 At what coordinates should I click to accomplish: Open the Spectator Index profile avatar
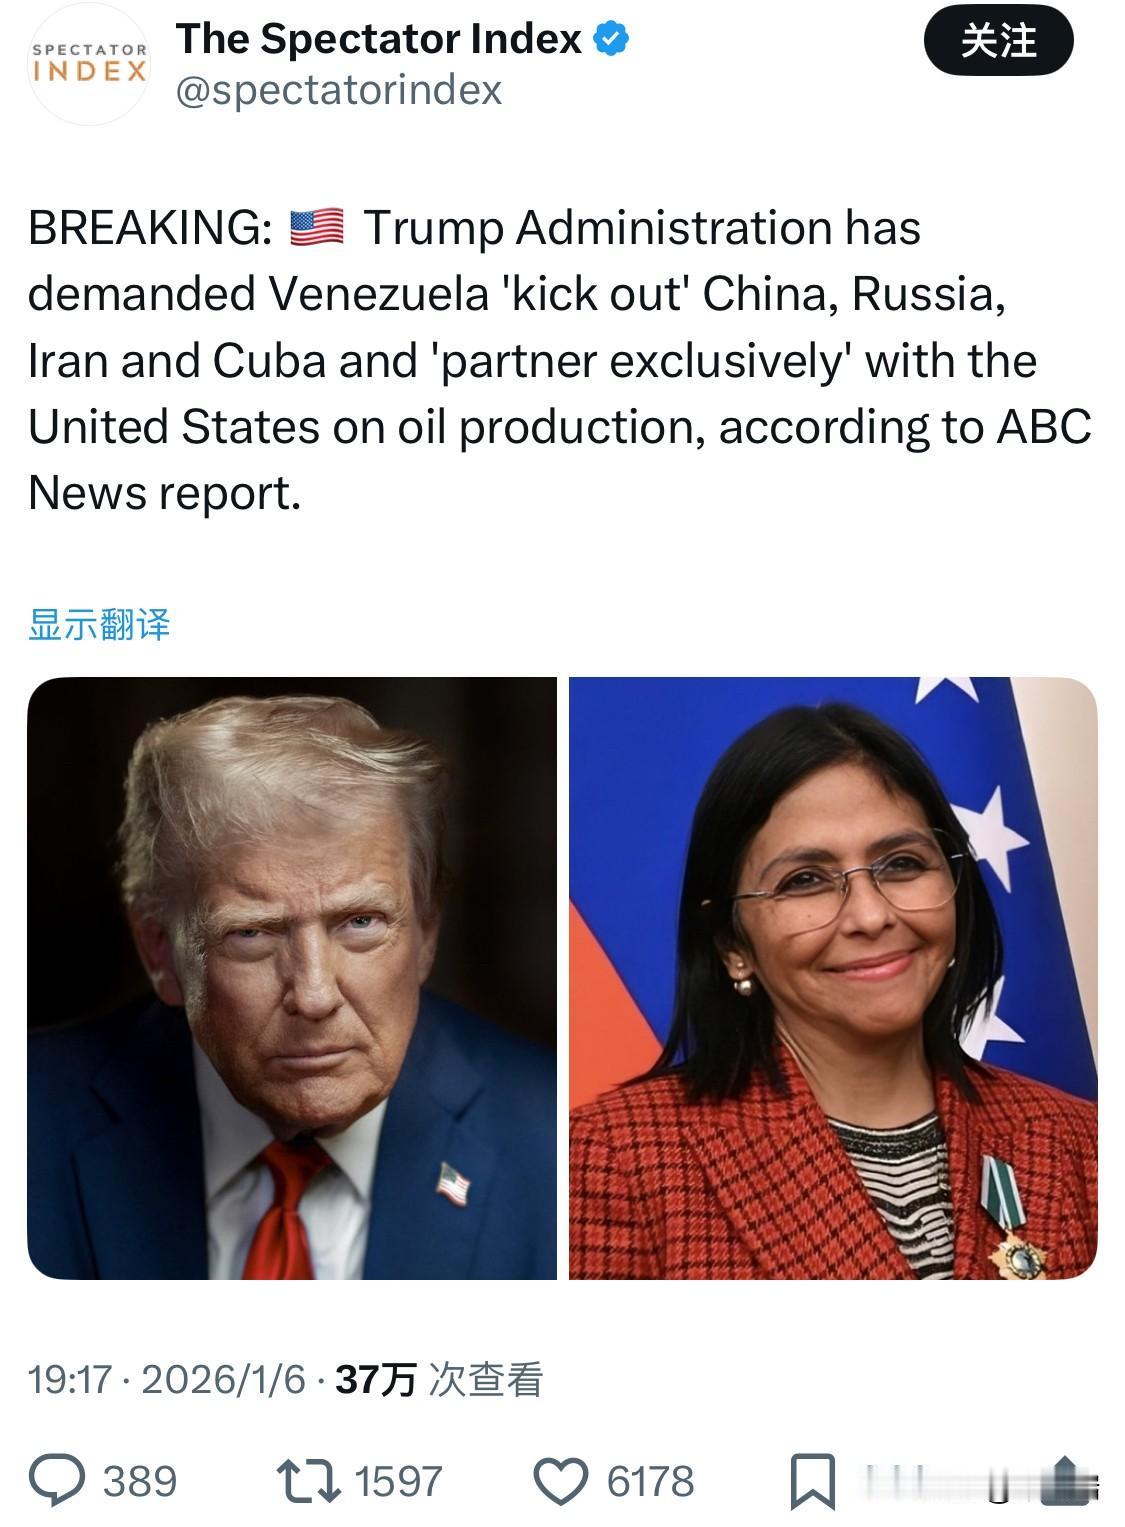(x=90, y=64)
